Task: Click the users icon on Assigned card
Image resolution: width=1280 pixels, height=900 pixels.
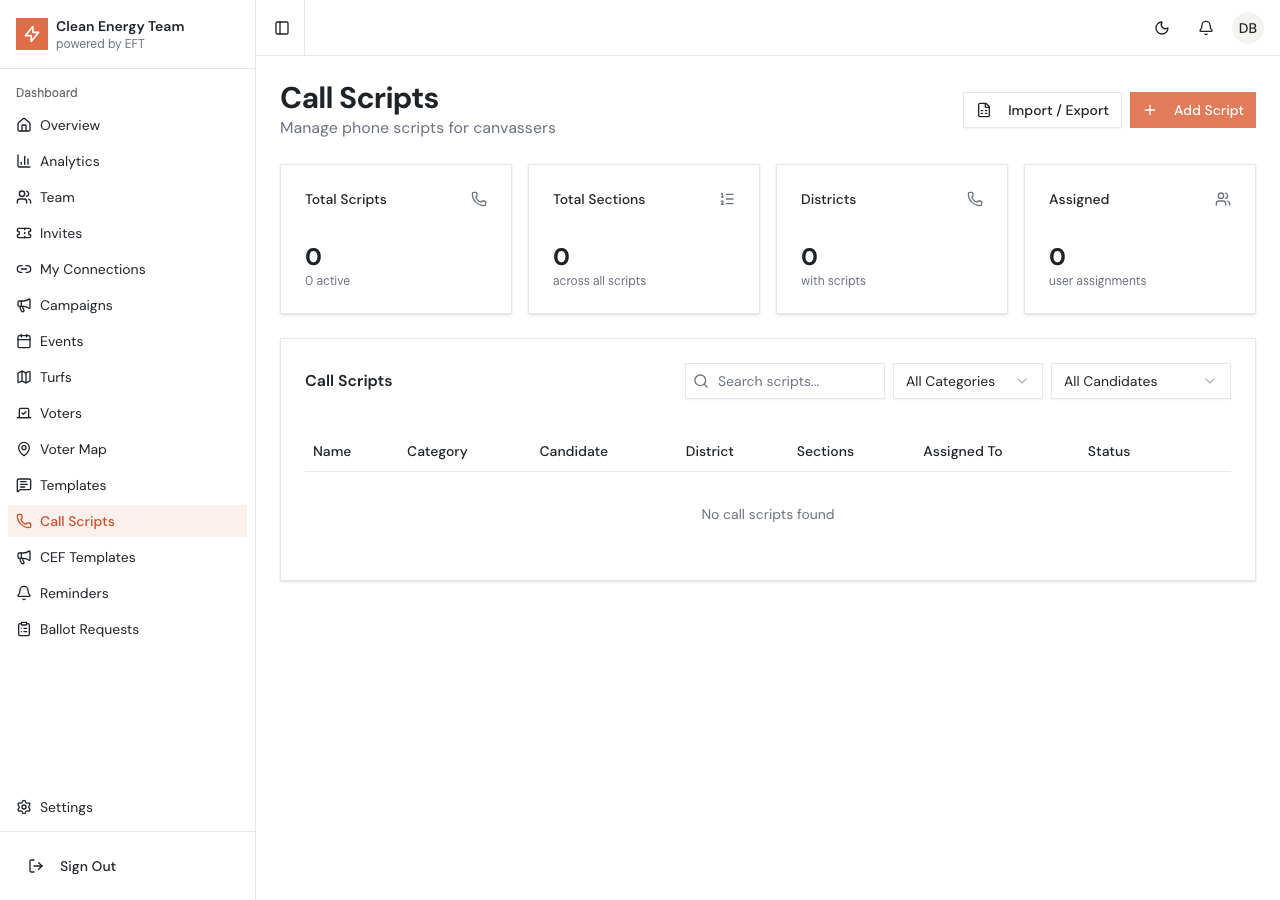Action: point(1223,199)
